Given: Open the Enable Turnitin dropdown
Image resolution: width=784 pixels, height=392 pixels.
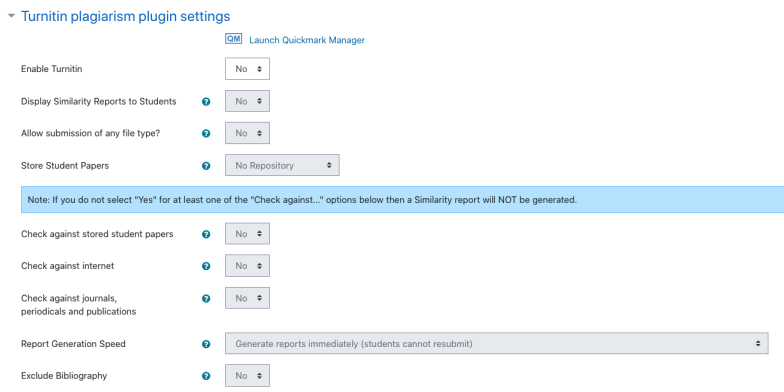Looking at the screenshot, I should pyautogui.click(x=248, y=69).
